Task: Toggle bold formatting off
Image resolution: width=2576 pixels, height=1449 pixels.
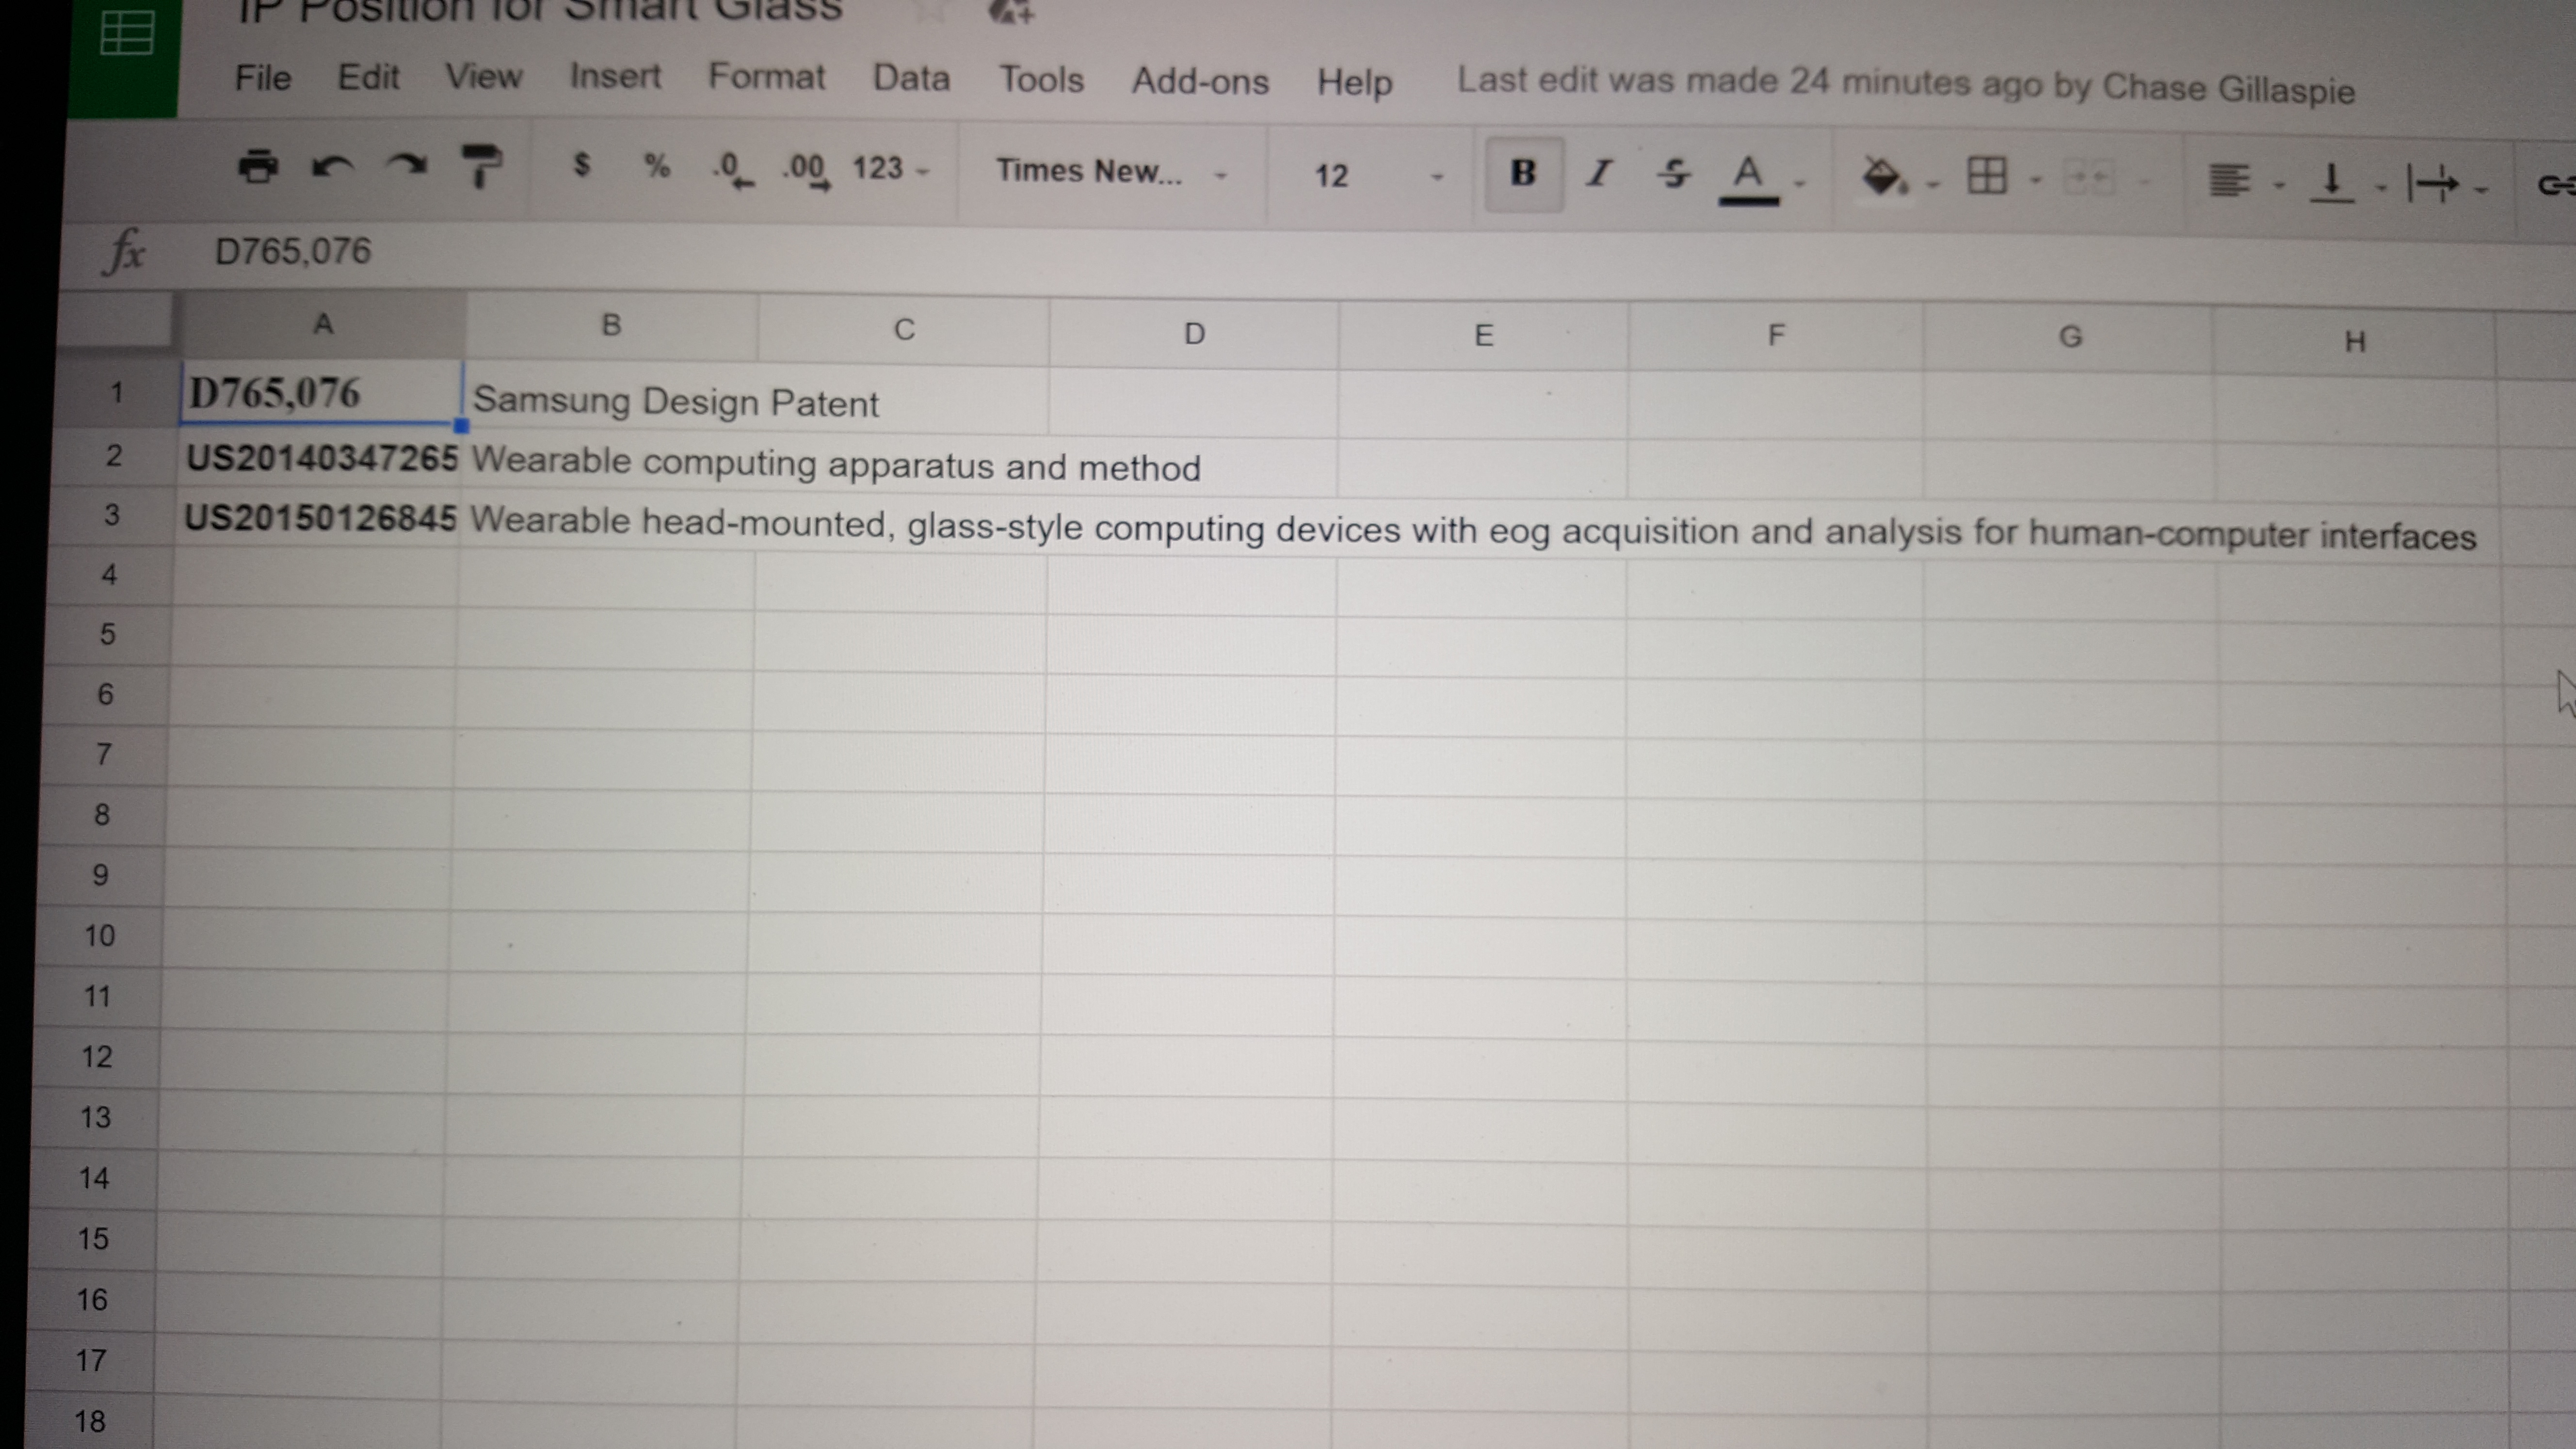Action: (1522, 174)
